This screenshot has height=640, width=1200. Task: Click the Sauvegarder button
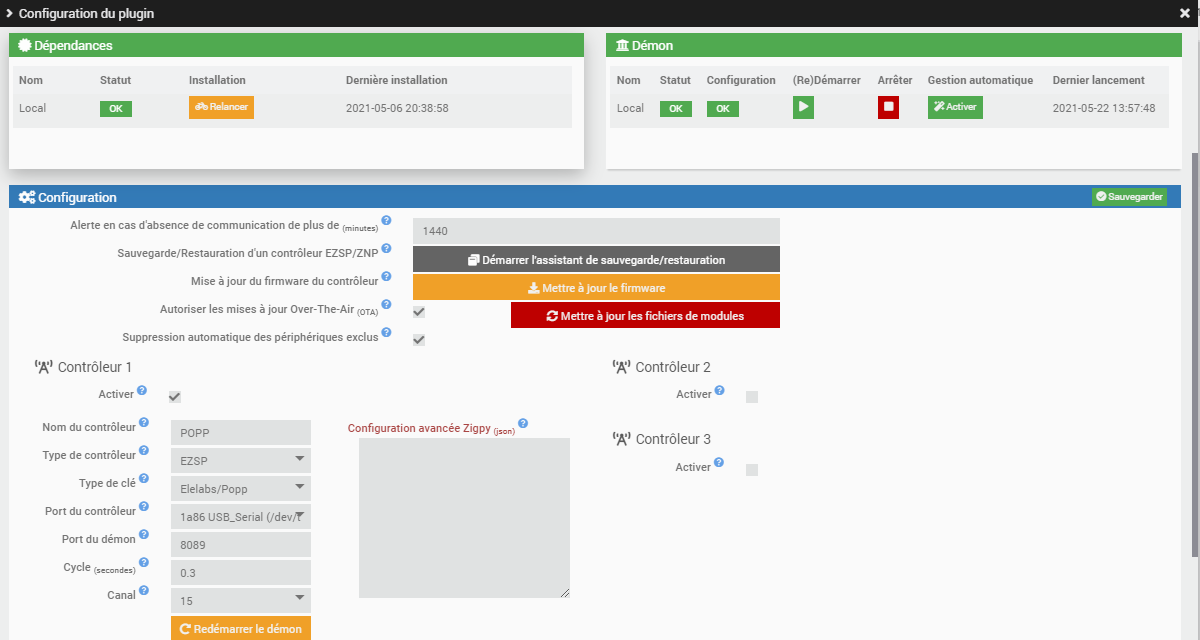coord(1129,197)
